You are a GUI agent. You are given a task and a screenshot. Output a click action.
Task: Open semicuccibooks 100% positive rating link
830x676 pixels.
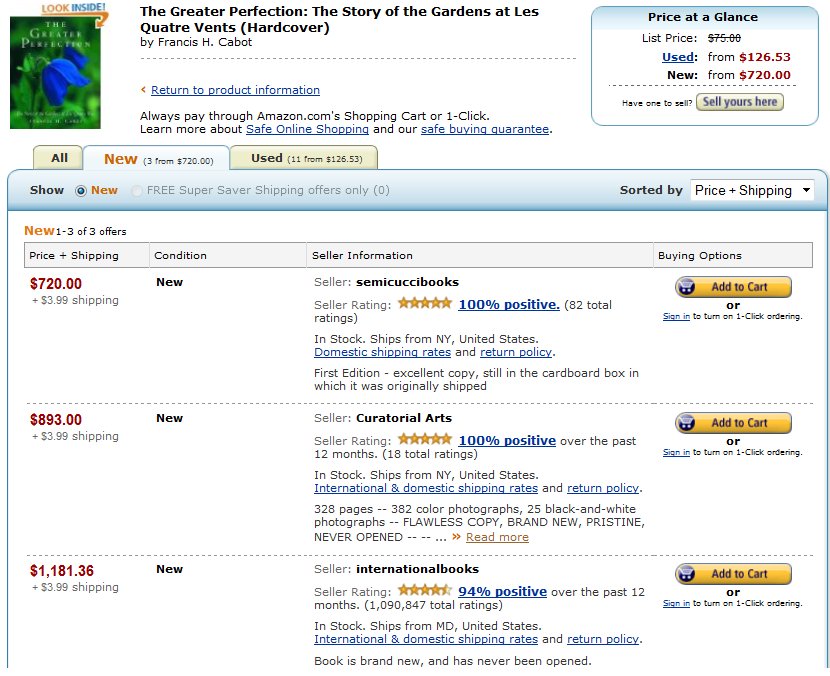pos(508,305)
